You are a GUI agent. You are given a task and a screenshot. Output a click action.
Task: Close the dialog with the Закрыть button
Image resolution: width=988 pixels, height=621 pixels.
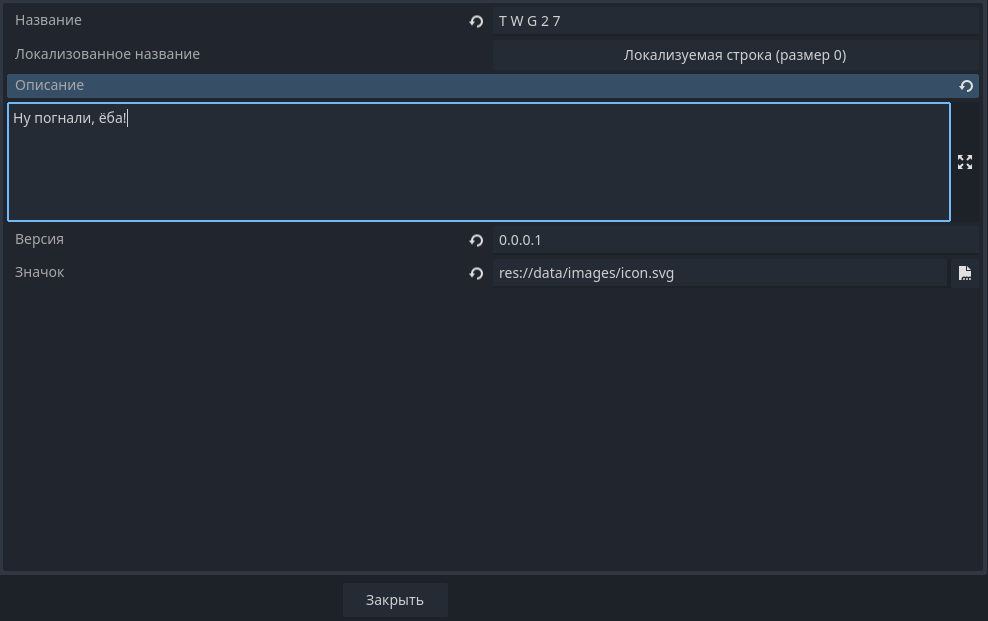[395, 600]
